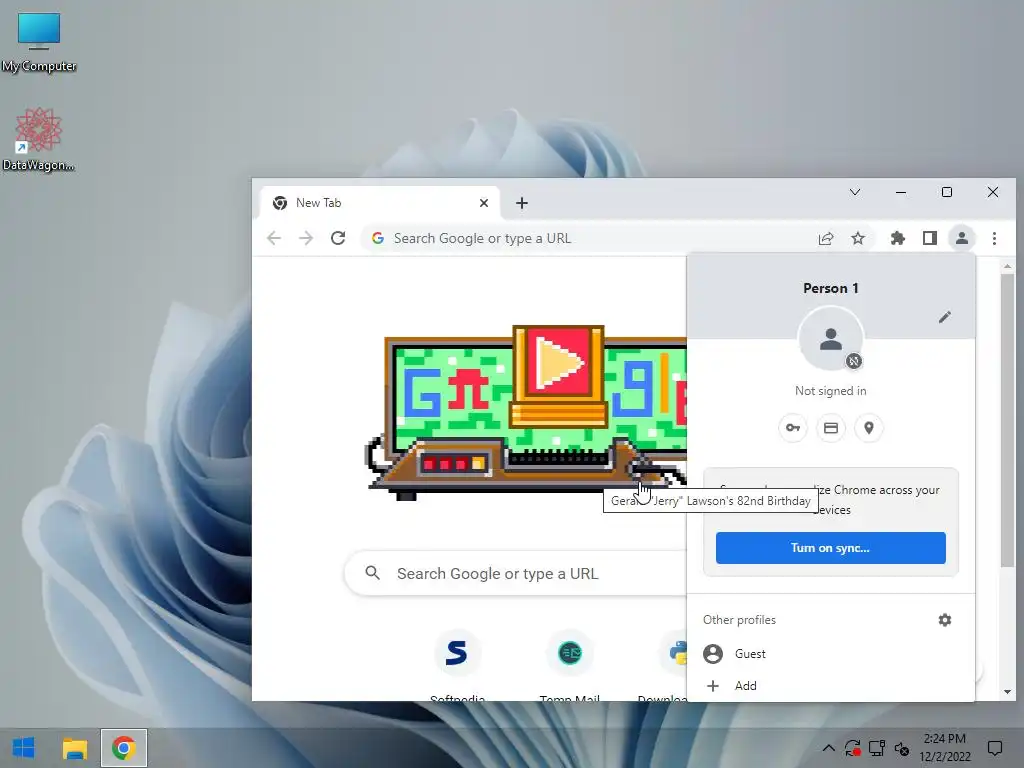Screen dimensions: 1024x768
Task: Close profile menu via profile avatar button
Action: click(x=962, y=238)
